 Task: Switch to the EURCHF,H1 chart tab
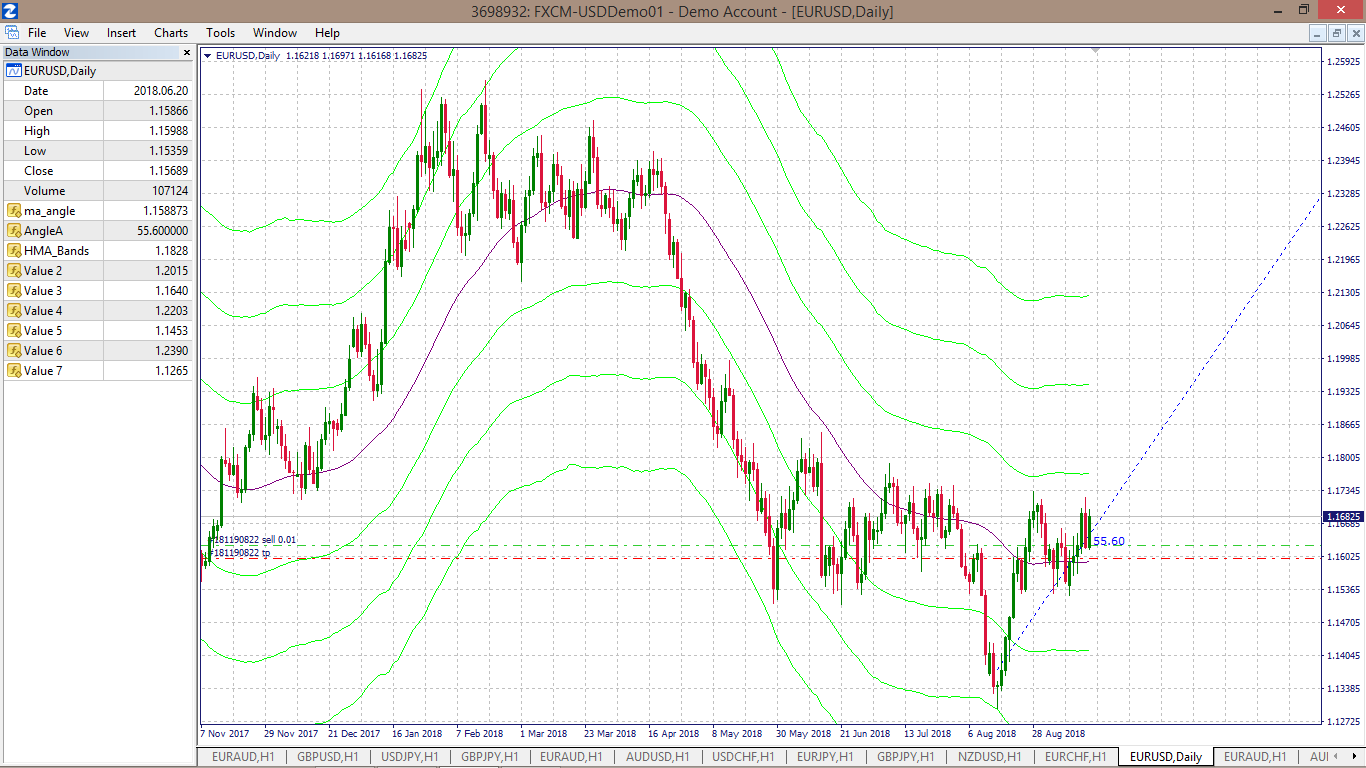point(1075,757)
